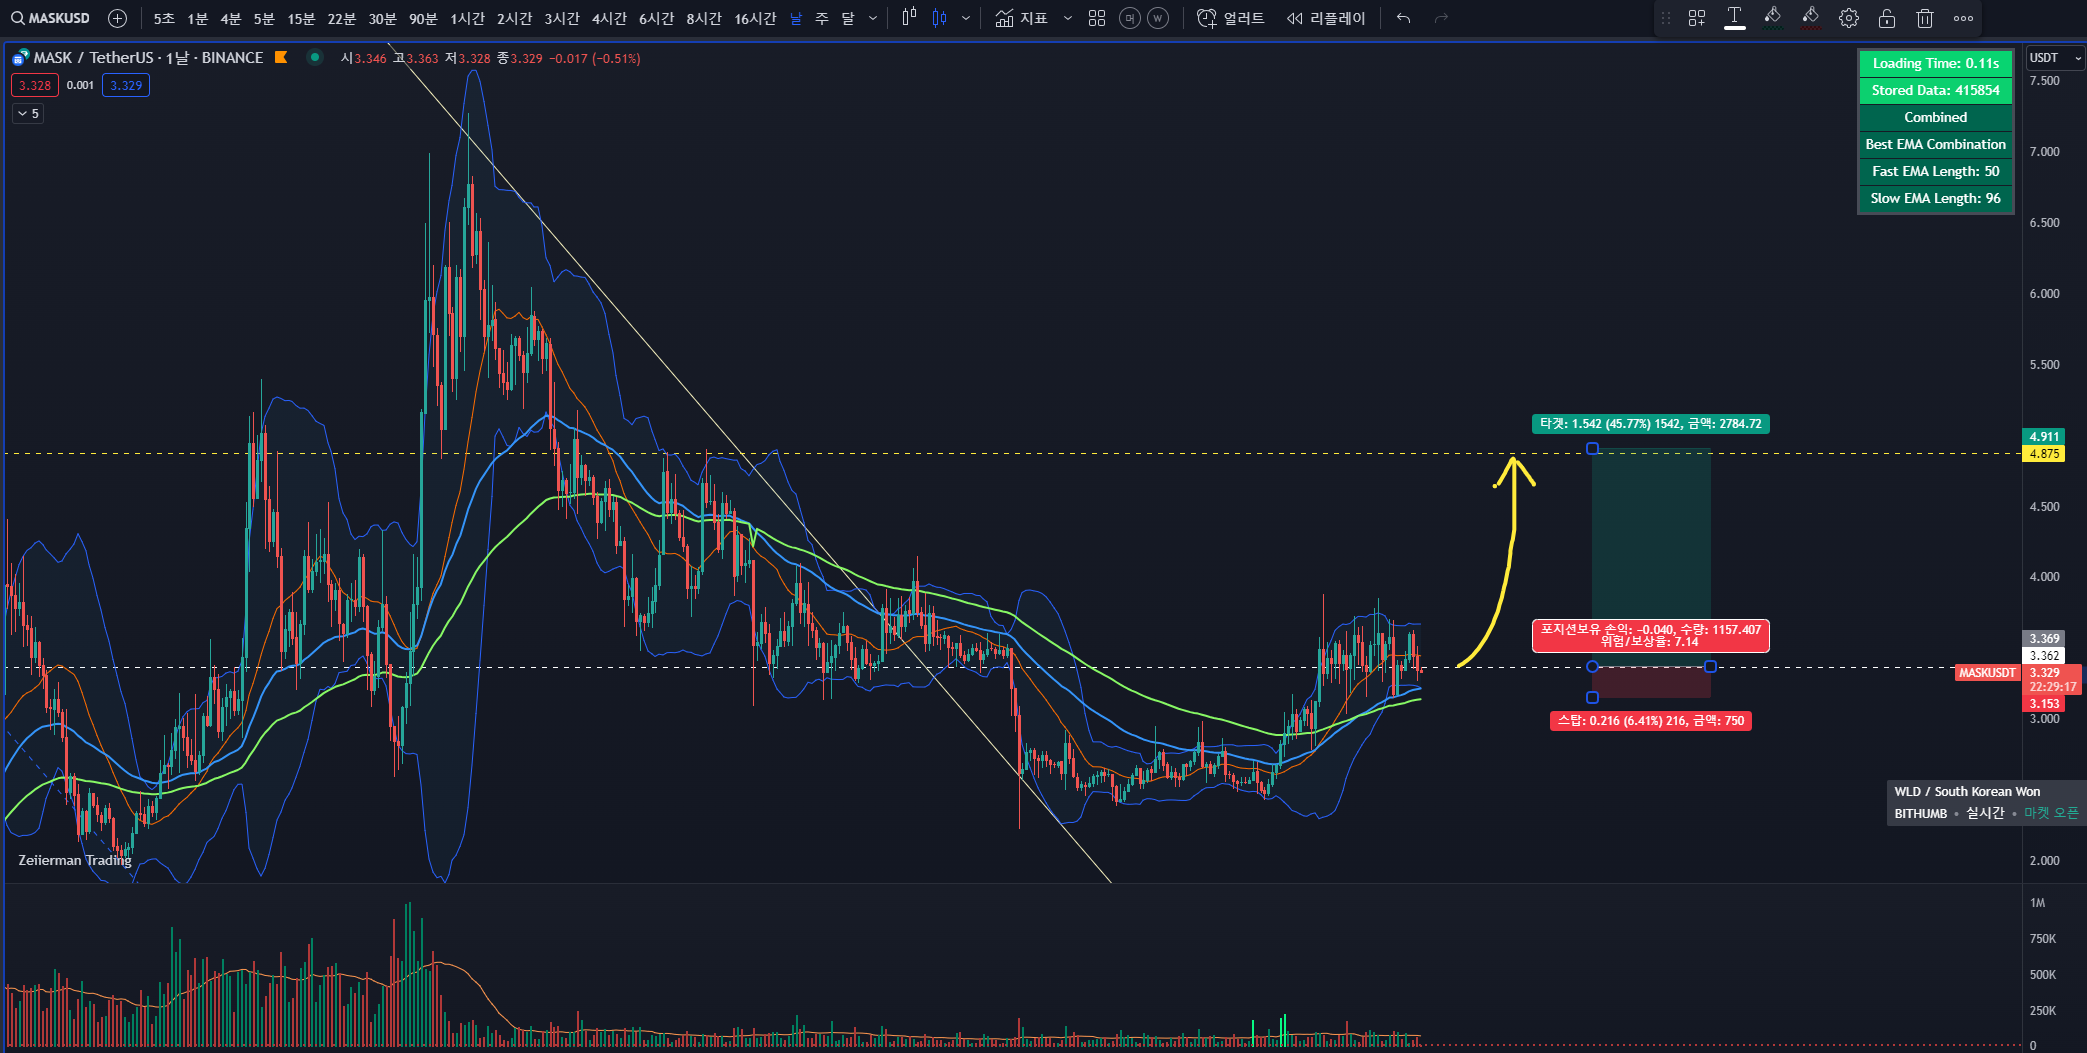Open drawing settings gear icon
This screenshot has height=1053, width=2087.
1849,18
